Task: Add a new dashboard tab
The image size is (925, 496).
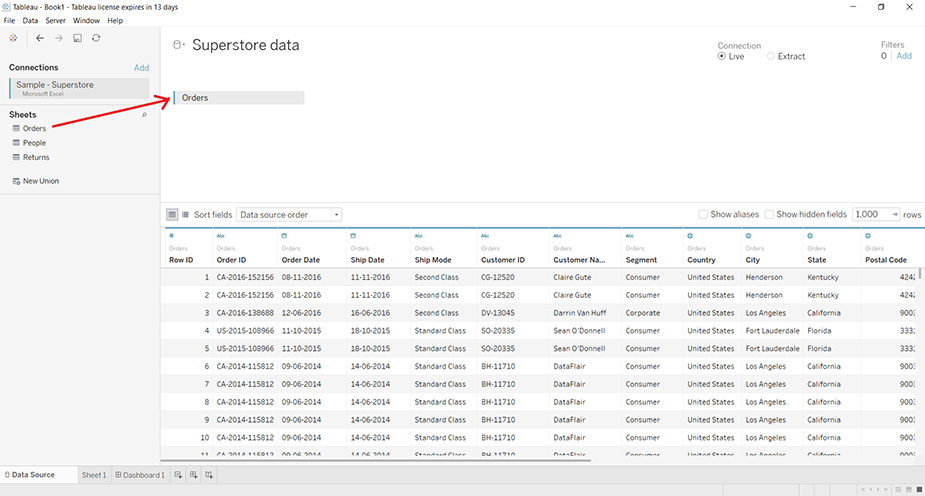Action: [193, 475]
